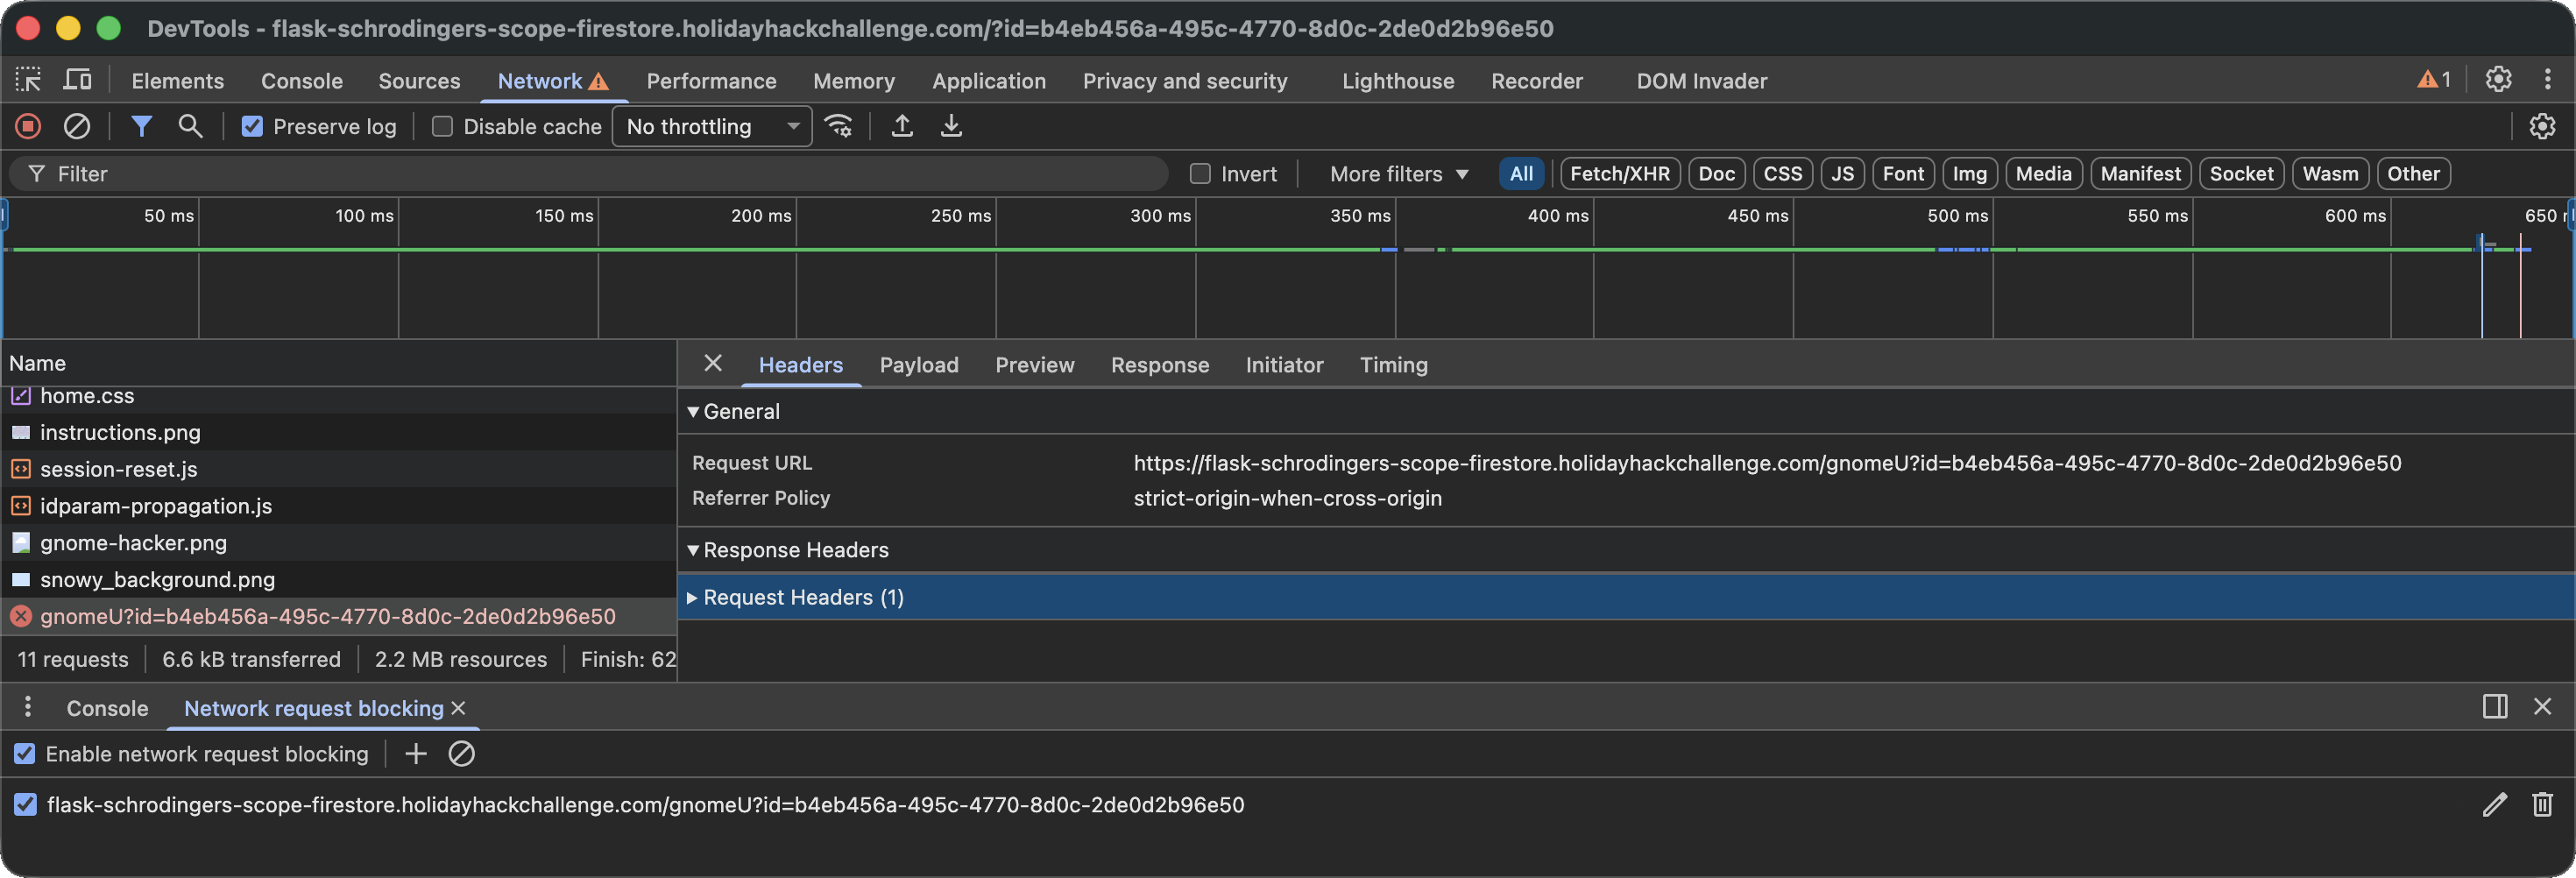
Task: Filter requests by Fetch/XHR type
Action: click(1619, 174)
